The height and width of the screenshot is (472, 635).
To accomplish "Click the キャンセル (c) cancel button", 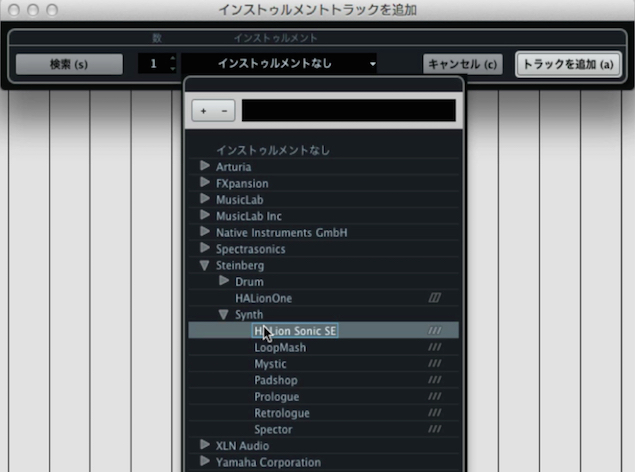I will coord(462,64).
